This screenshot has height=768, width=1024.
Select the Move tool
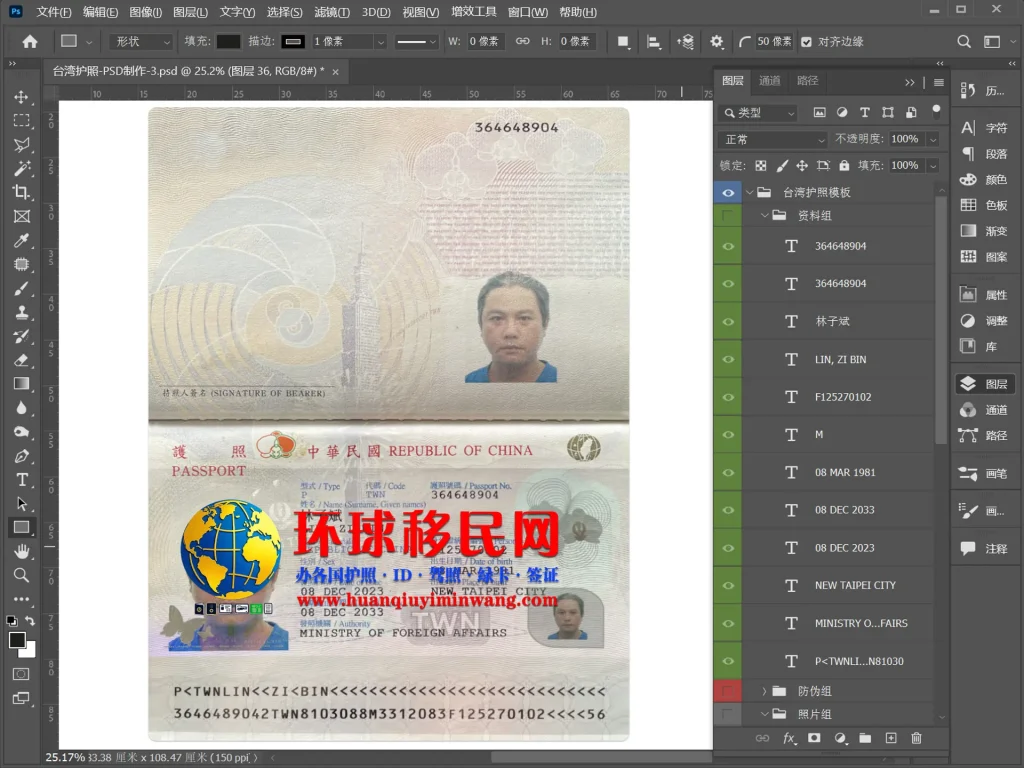point(22,97)
